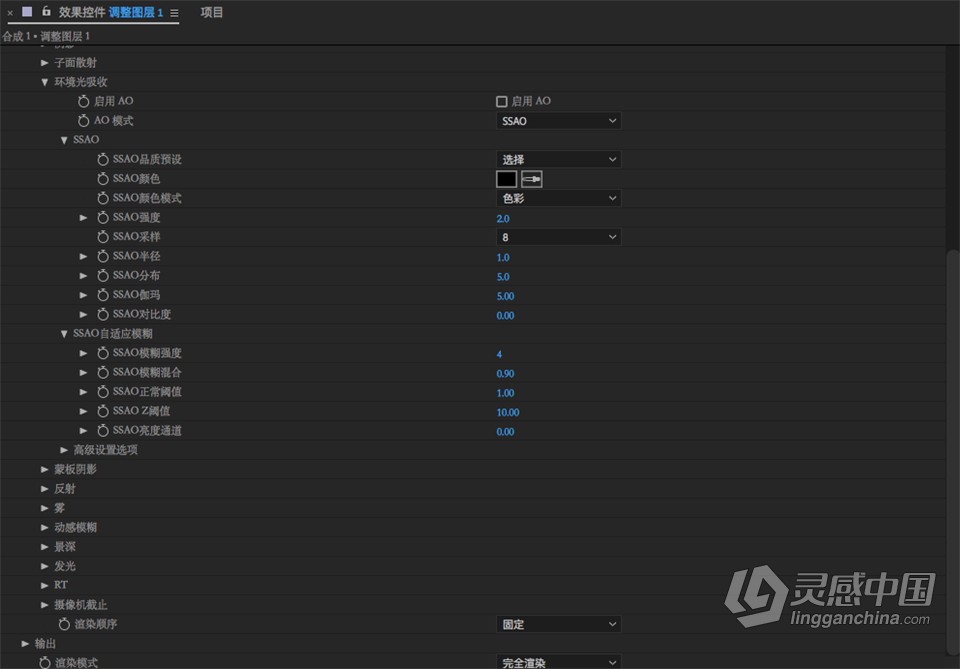
Task: Click the layer color label square
Action: [27, 12]
